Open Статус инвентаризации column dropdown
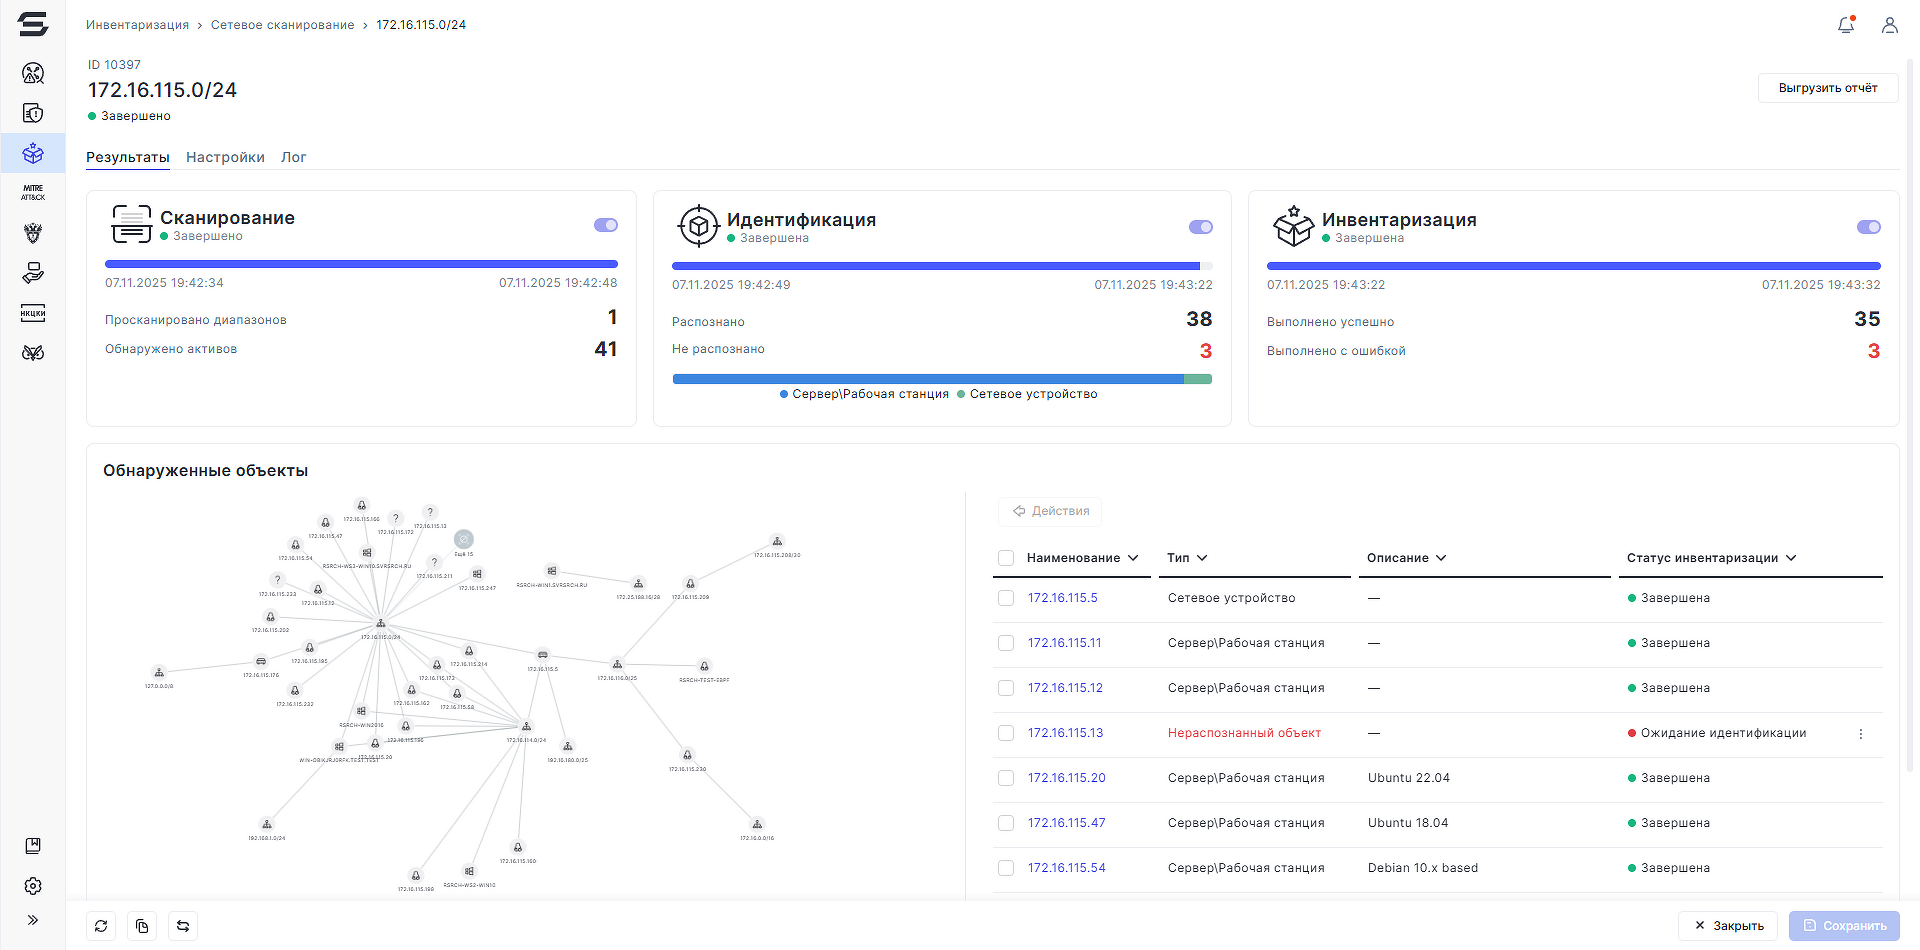Viewport: 1920px width, 950px height. [x=1791, y=558]
